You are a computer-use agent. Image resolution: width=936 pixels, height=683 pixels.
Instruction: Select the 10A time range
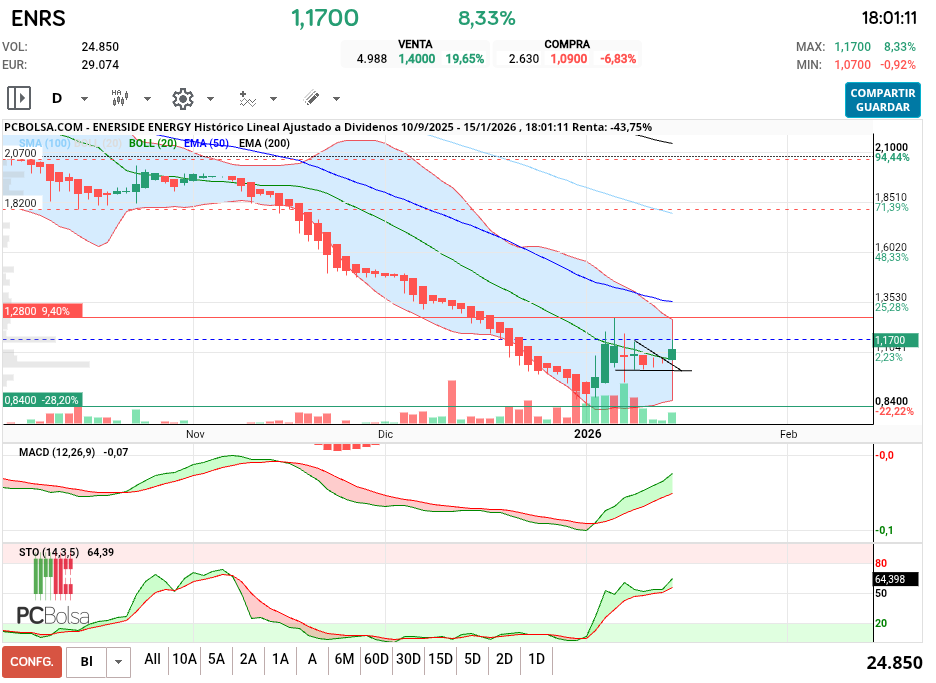point(184,659)
